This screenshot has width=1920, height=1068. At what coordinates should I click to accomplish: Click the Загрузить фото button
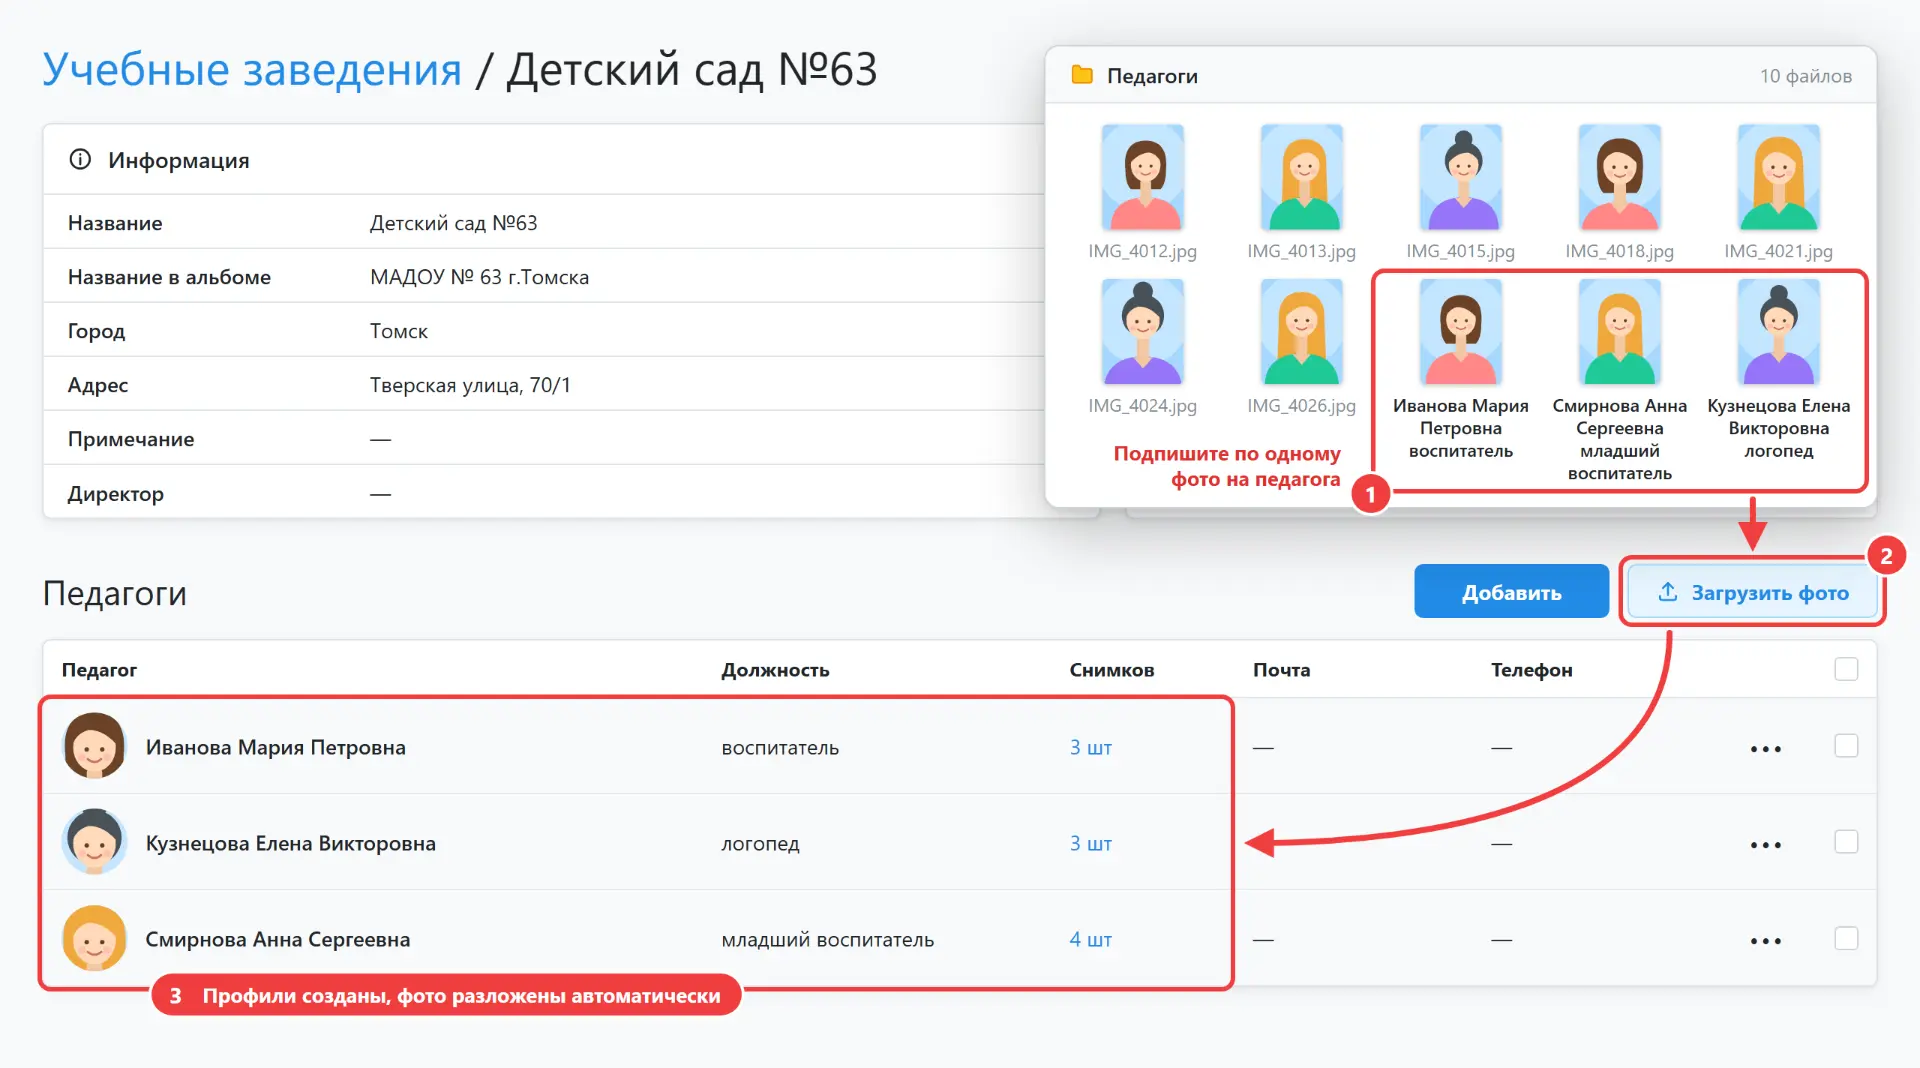pos(1752,592)
